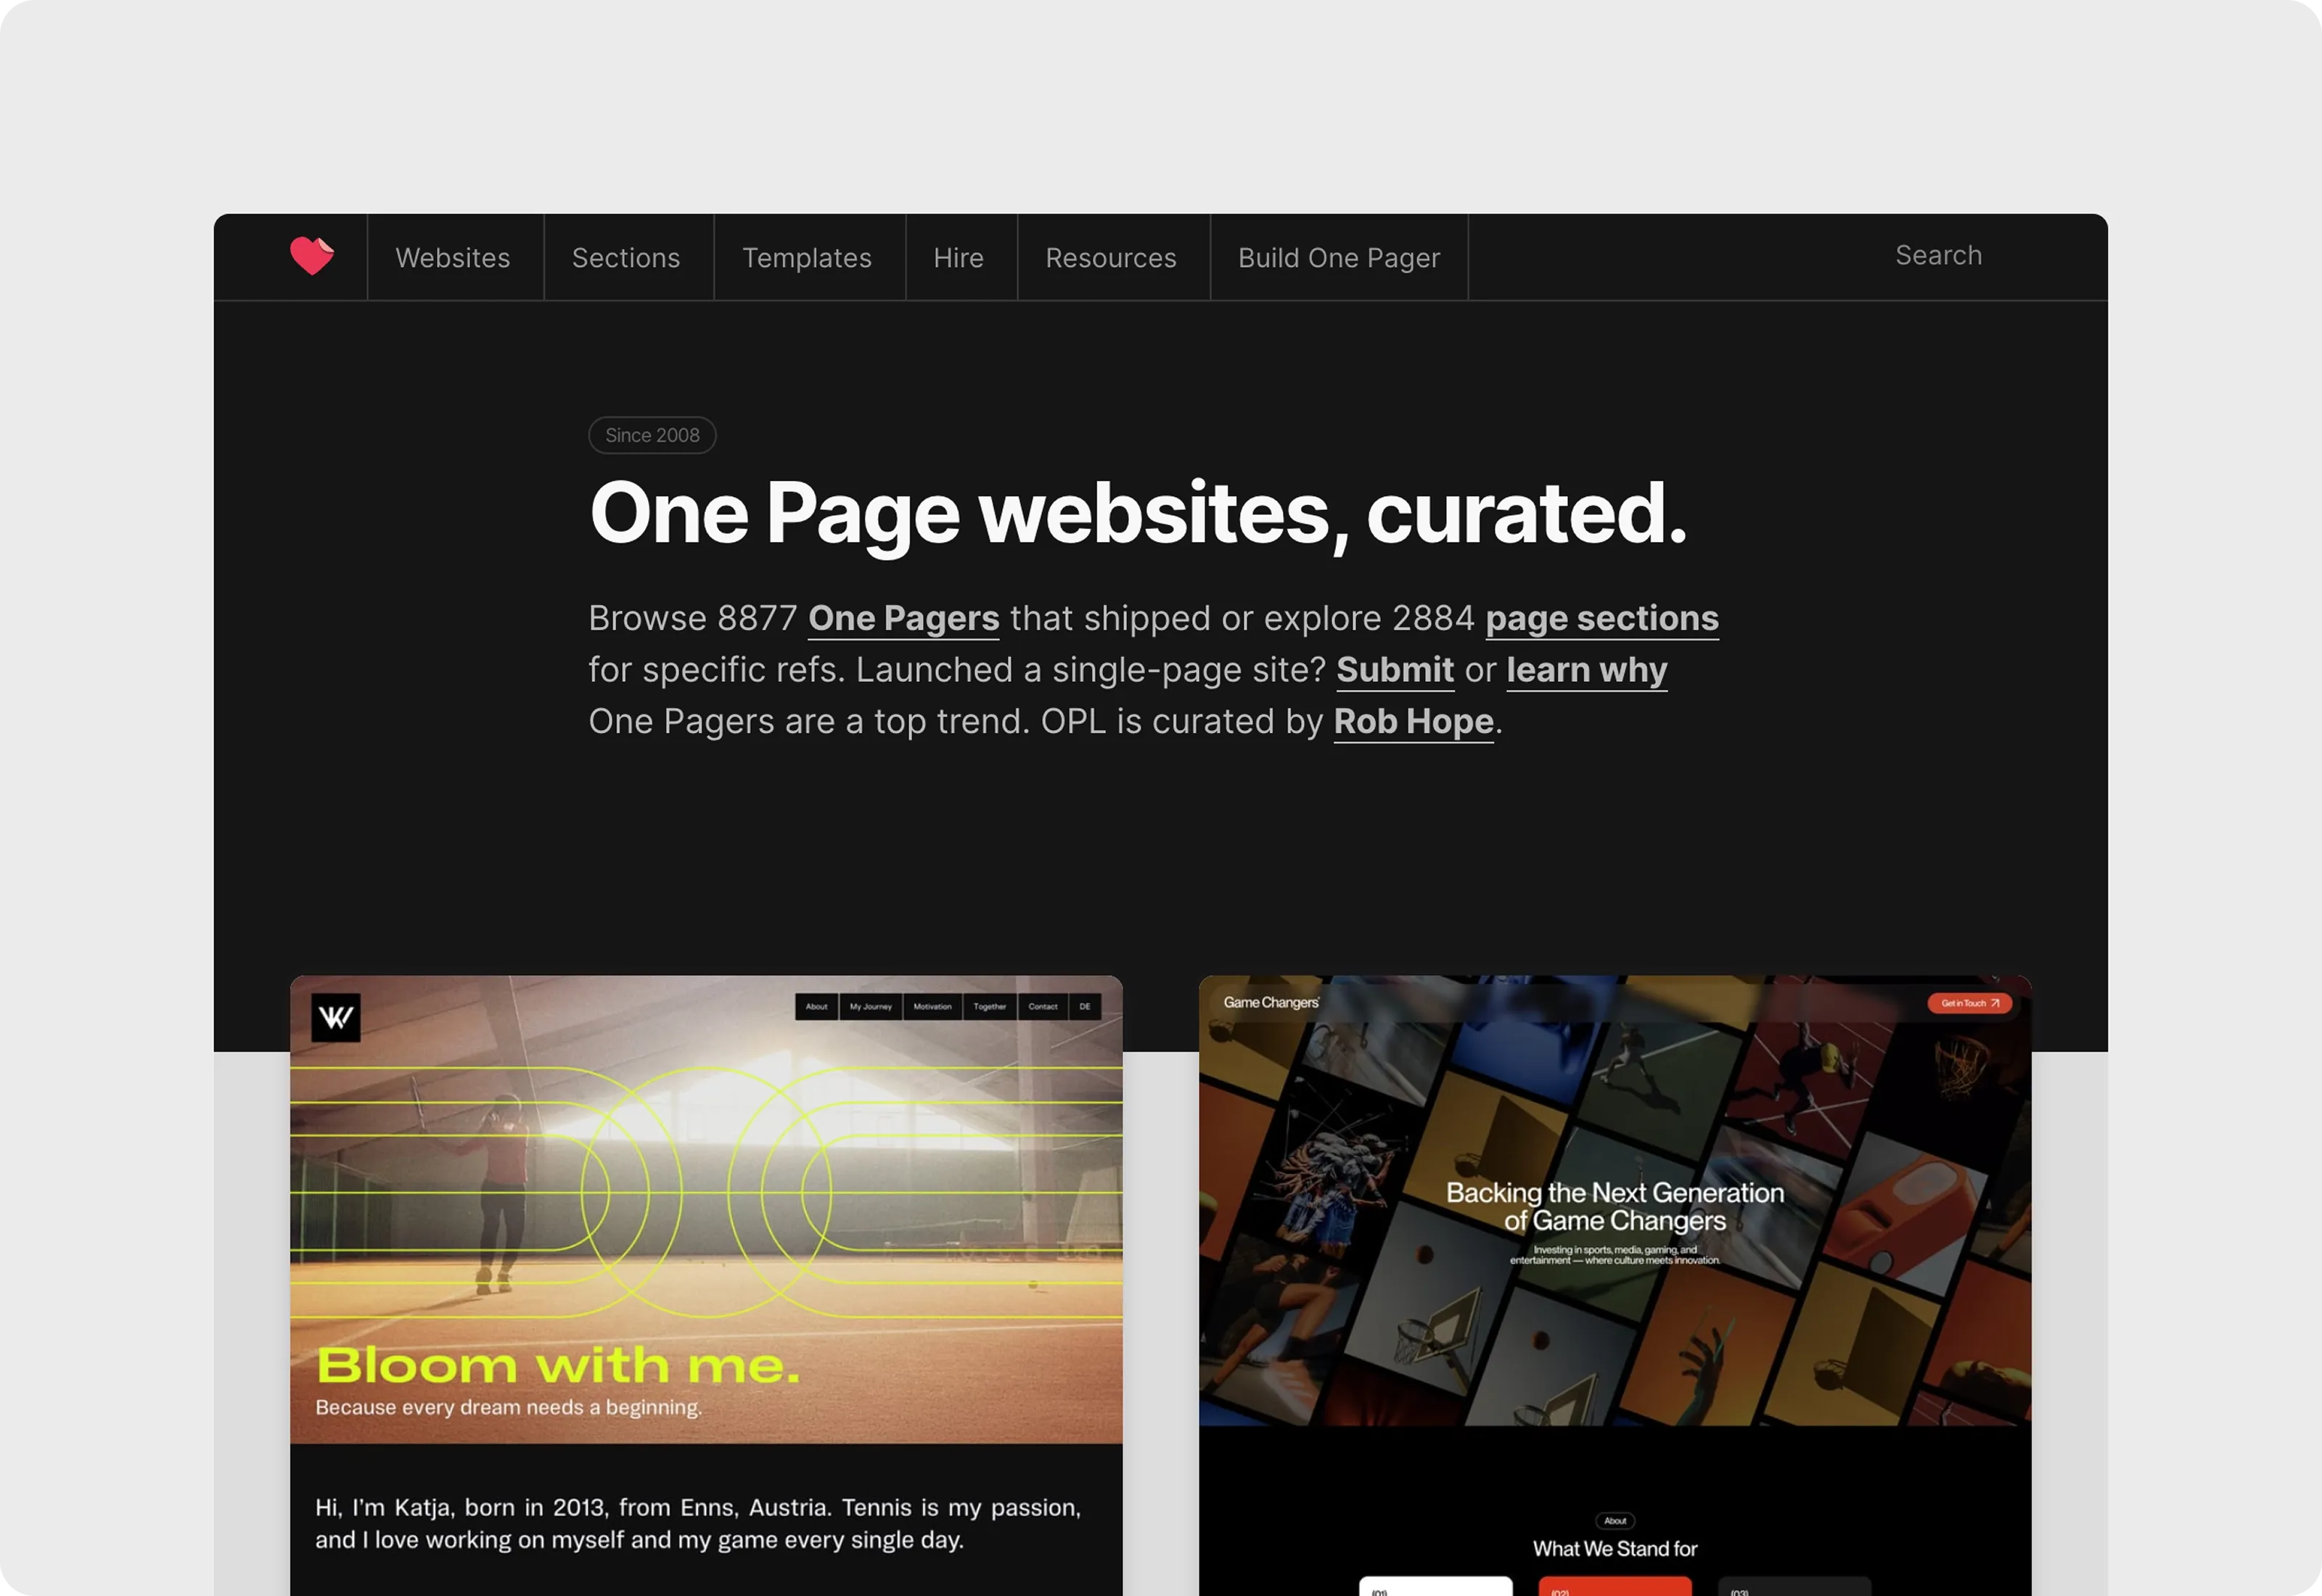Open the Resources menu
The image size is (2322, 1596).
click(1110, 258)
